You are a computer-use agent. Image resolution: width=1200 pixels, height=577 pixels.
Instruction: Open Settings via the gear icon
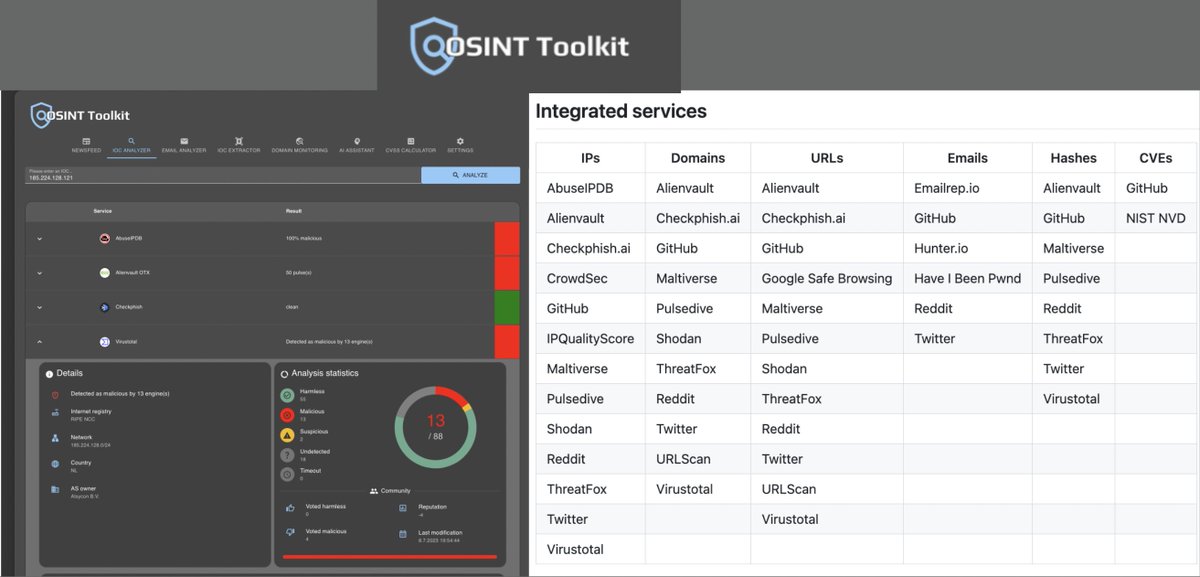coord(459,141)
